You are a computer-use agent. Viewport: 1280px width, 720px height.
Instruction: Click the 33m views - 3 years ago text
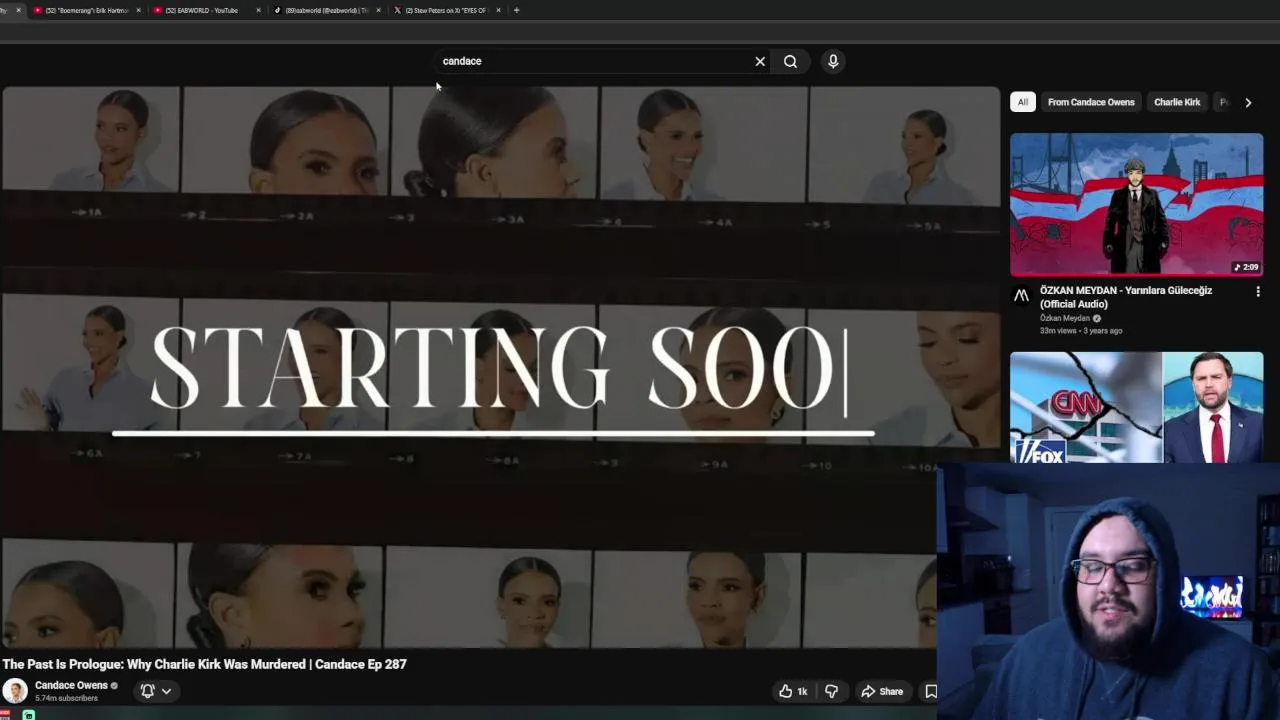[x=1081, y=331]
